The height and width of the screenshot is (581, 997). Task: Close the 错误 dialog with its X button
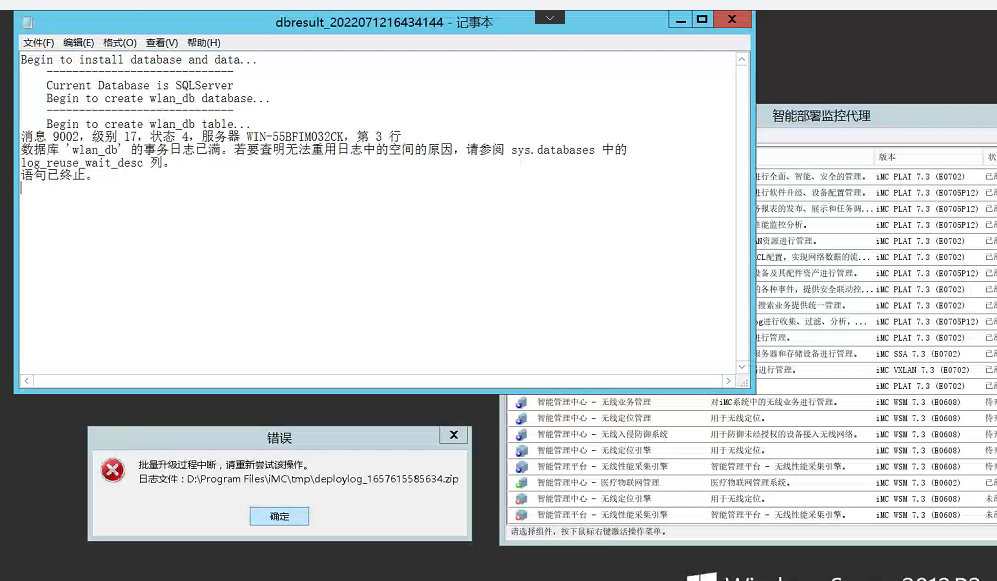tap(453, 435)
